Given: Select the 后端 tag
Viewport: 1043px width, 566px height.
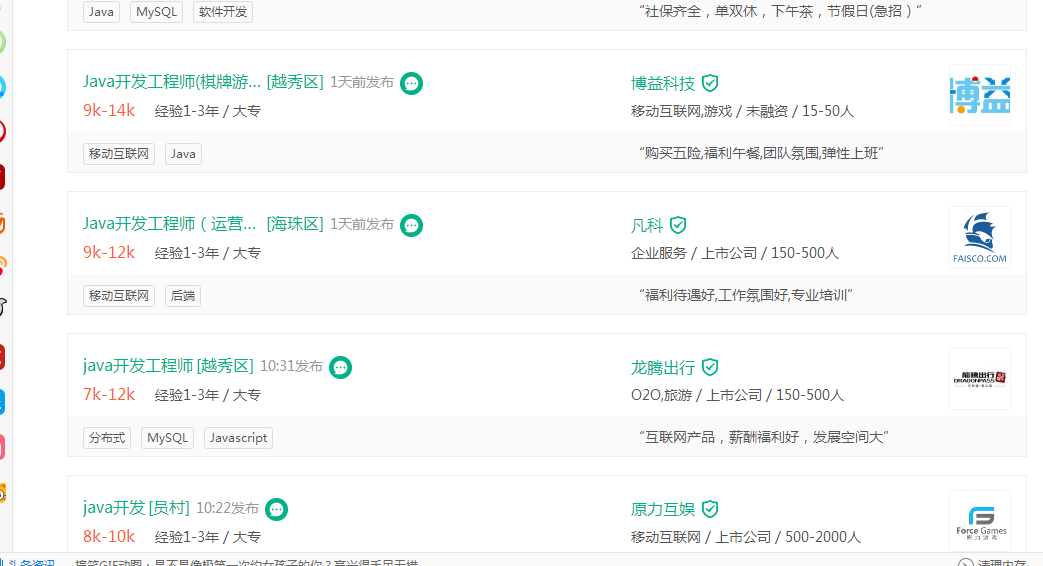Looking at the screenshot, I should coord(183,296).
